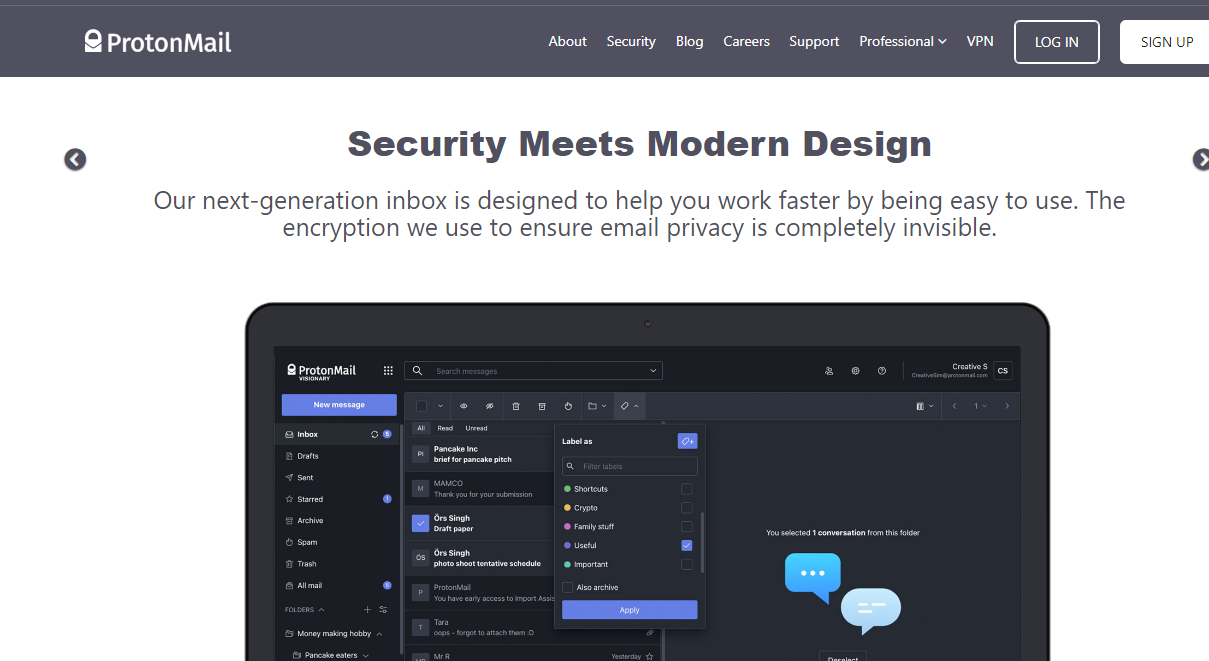The height and width of the screenshot is (661, 1209).
Task: Mark as read using the eye icon
Action: coord(464,406)
